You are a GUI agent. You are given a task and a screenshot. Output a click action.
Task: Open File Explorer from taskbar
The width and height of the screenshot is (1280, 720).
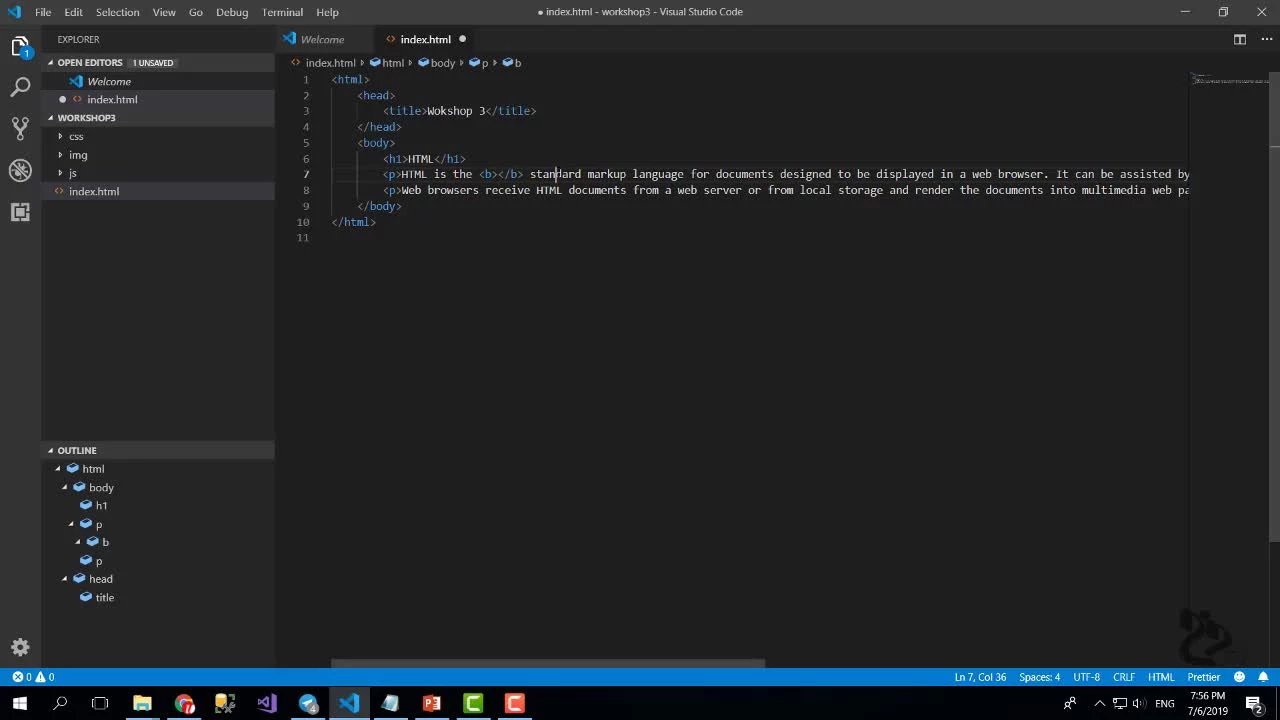pos(142,703)
